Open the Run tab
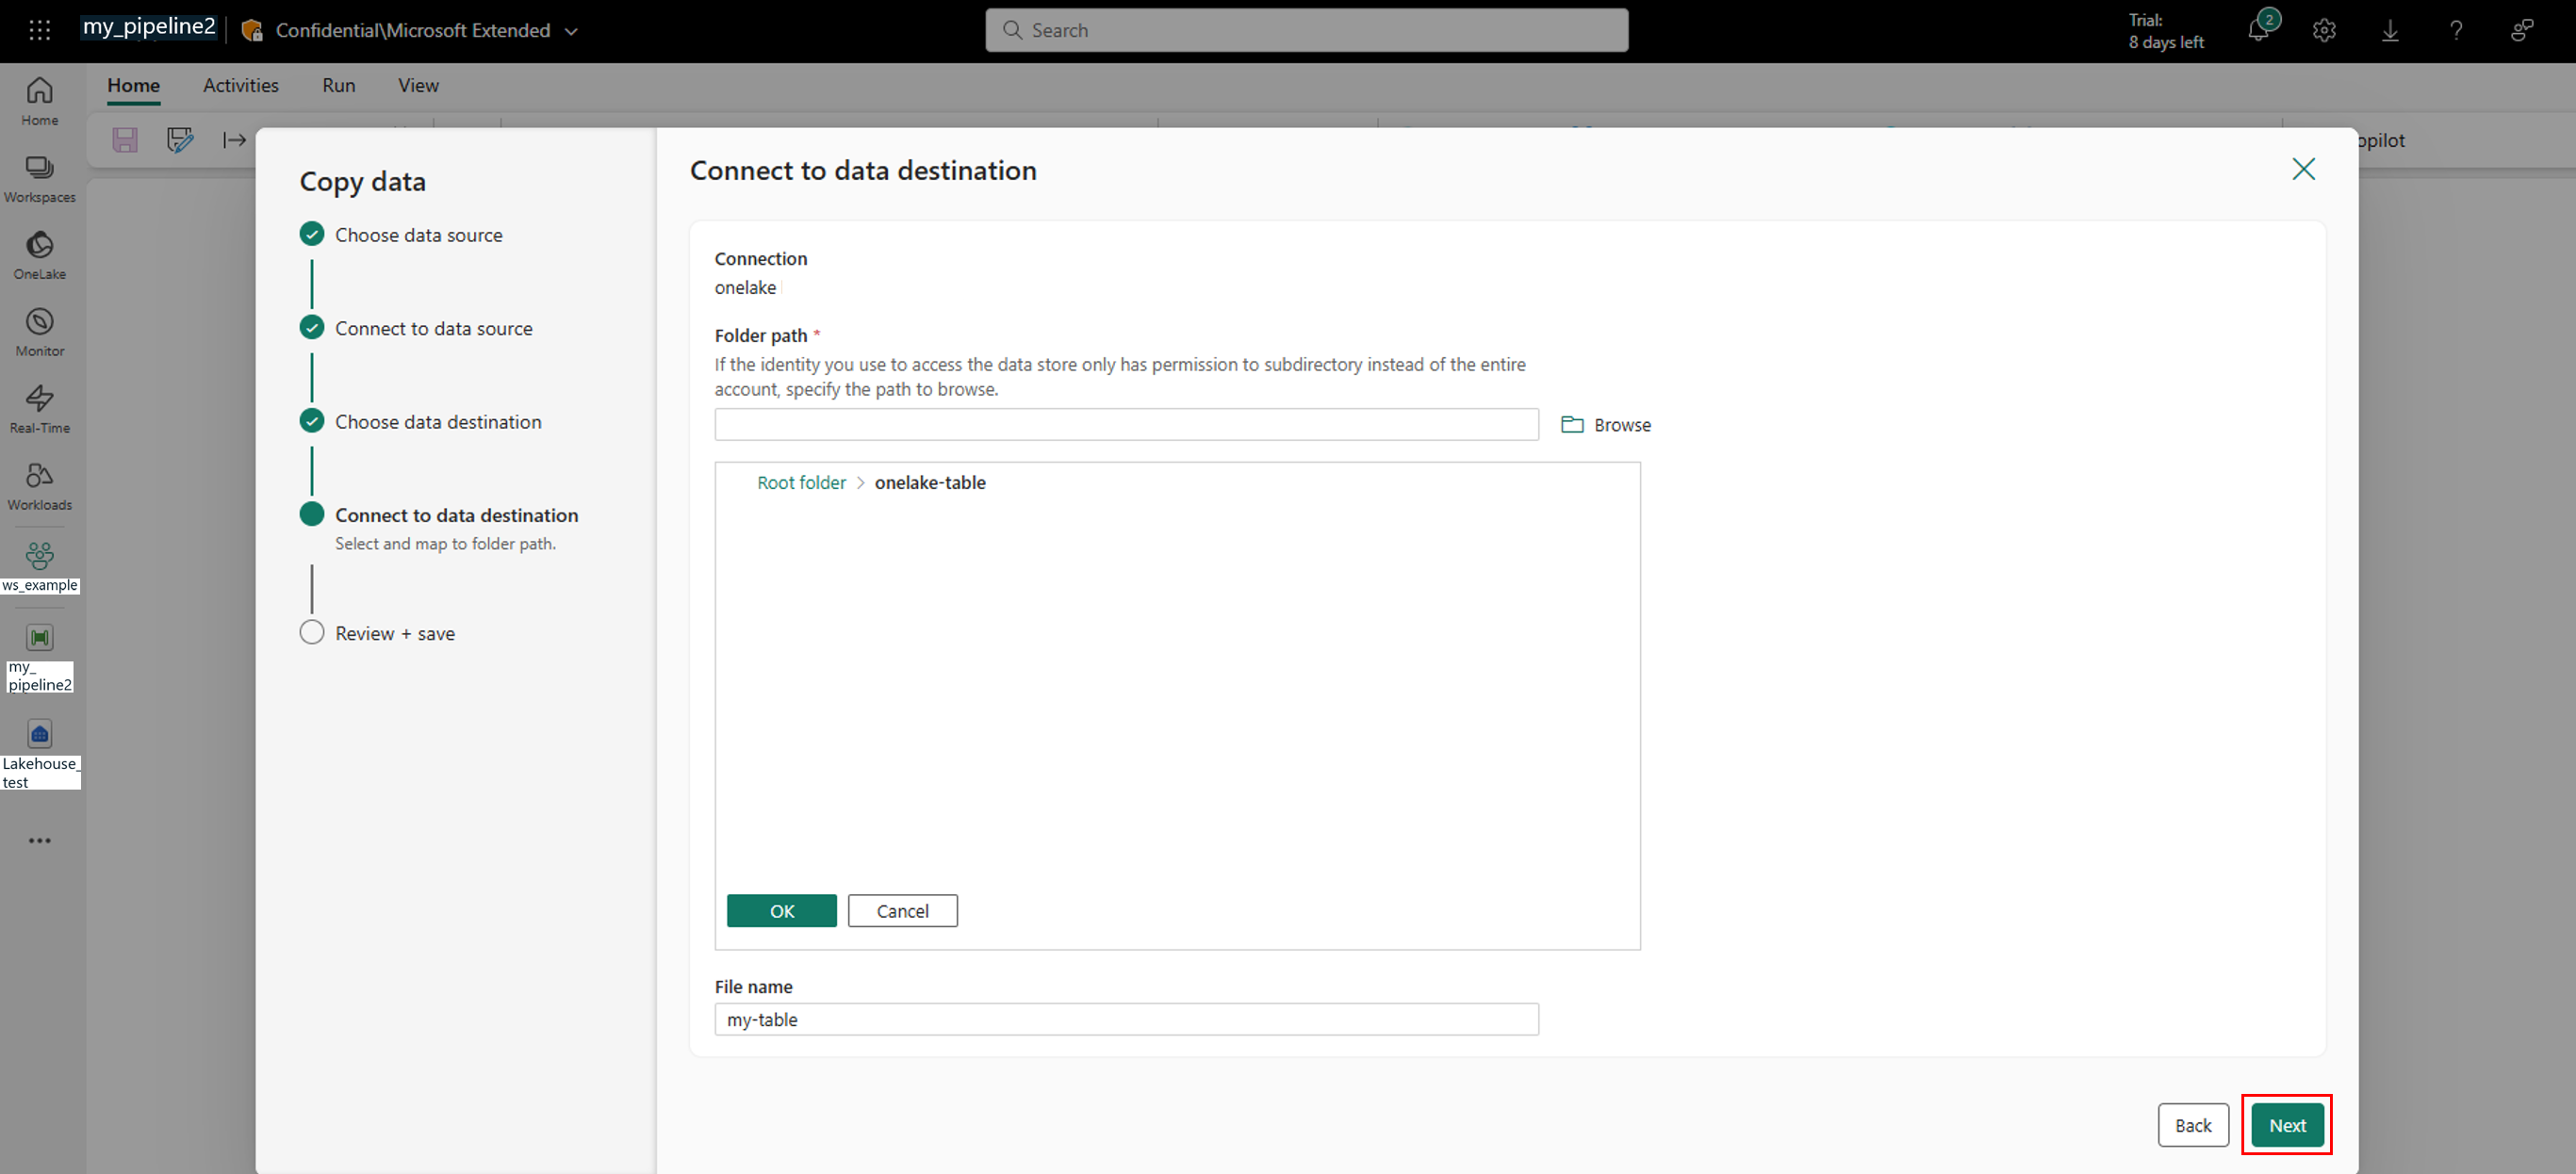The width and height of the screenshot is (2576, 1174). [338, 86]
